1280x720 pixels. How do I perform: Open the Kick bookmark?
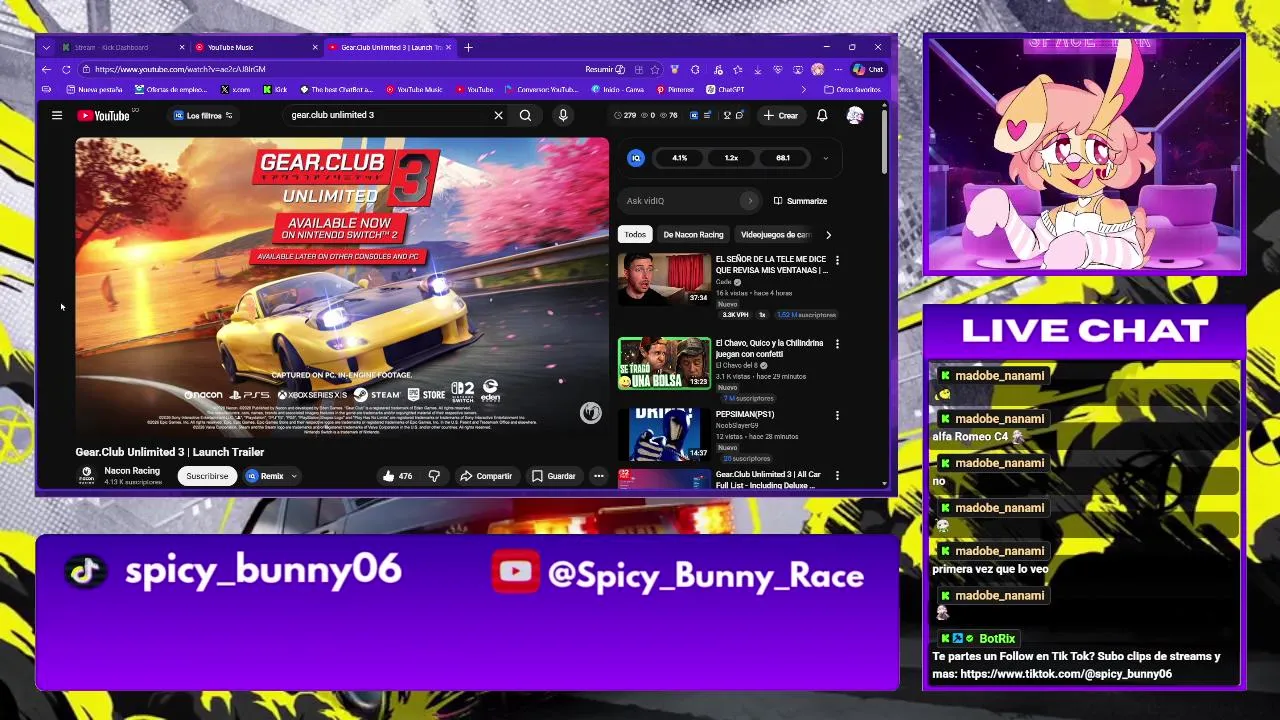pos(274,90)
